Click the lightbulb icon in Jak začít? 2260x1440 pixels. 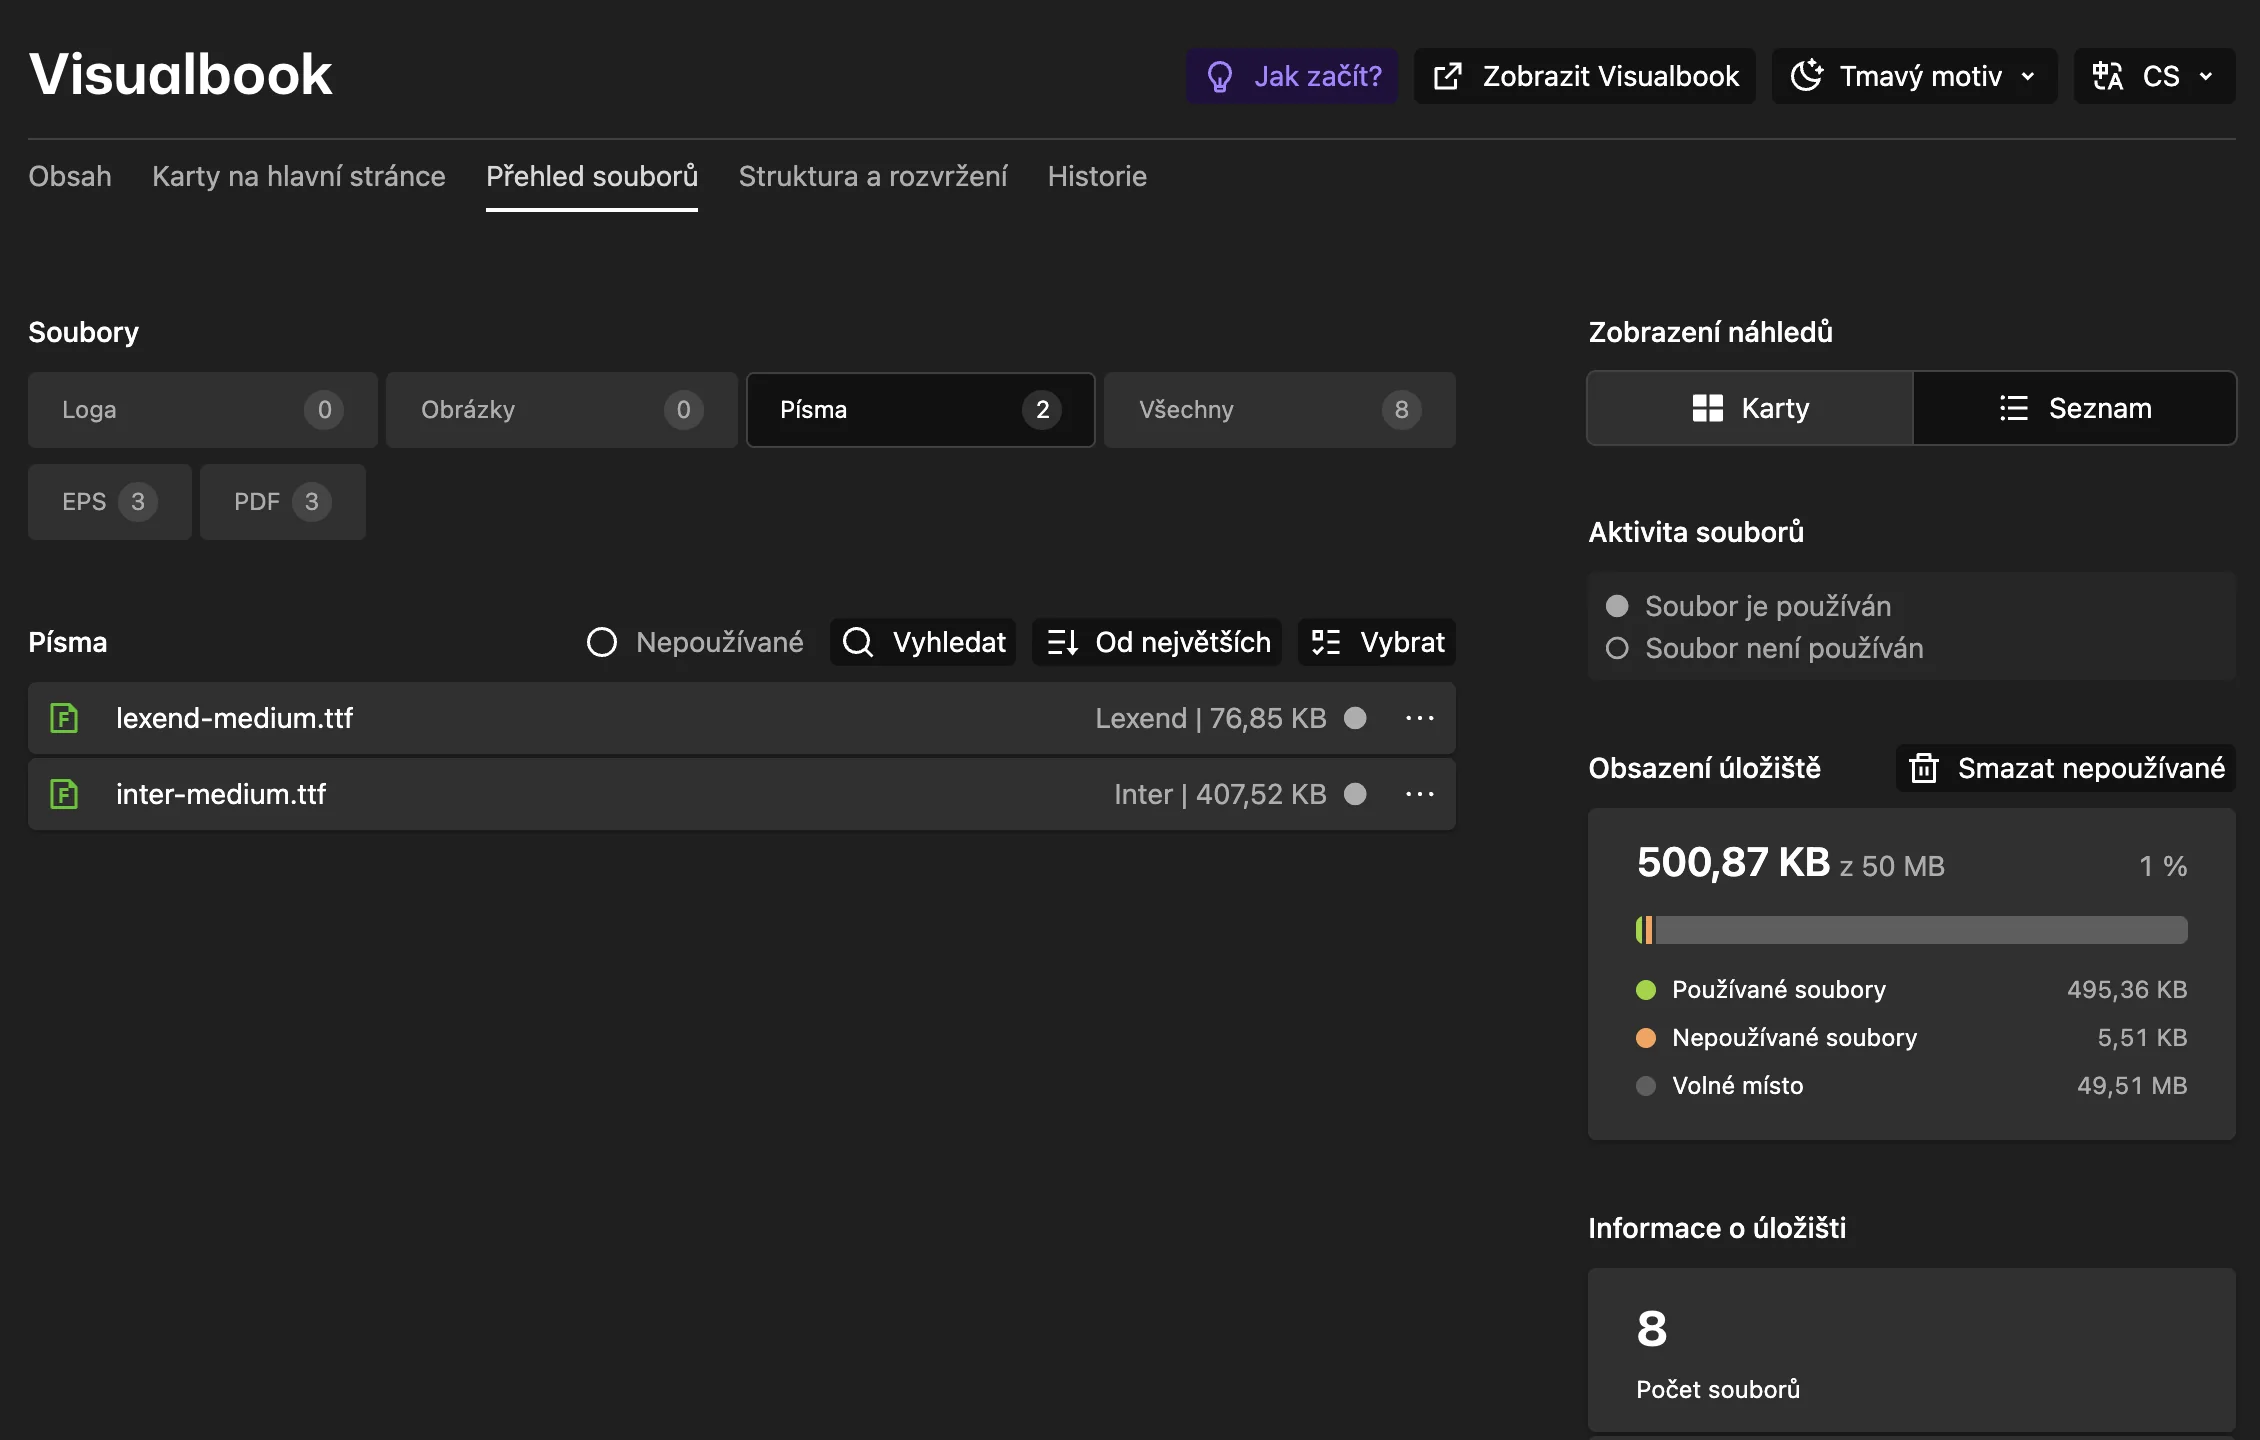[1220, 76]
